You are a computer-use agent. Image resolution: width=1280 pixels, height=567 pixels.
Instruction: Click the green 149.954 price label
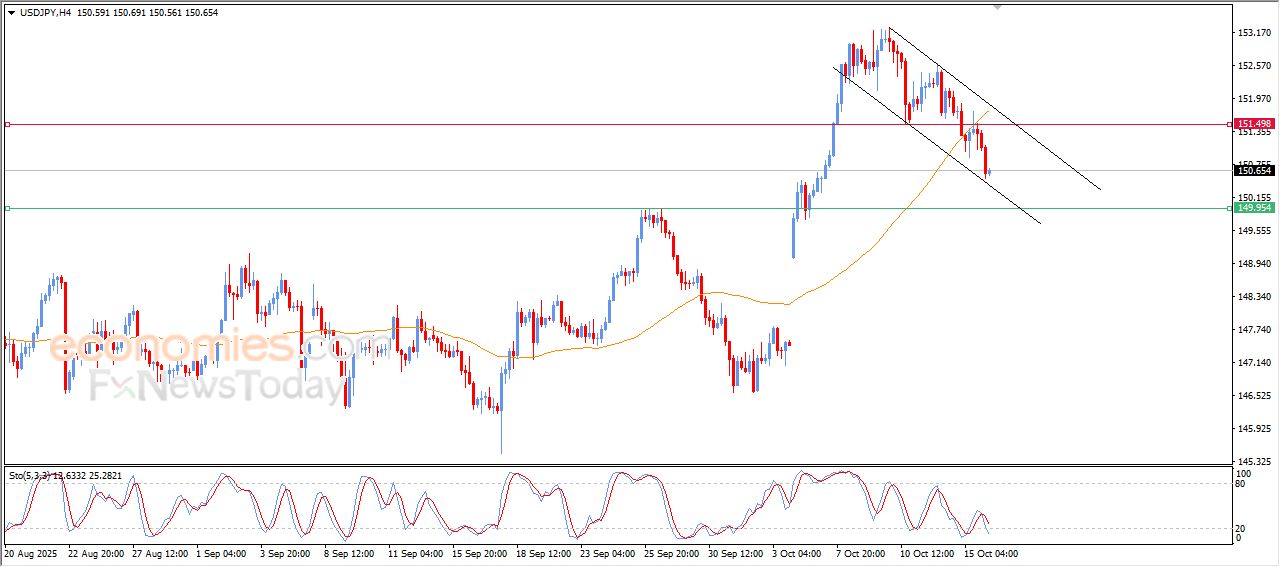[1253, 208]
